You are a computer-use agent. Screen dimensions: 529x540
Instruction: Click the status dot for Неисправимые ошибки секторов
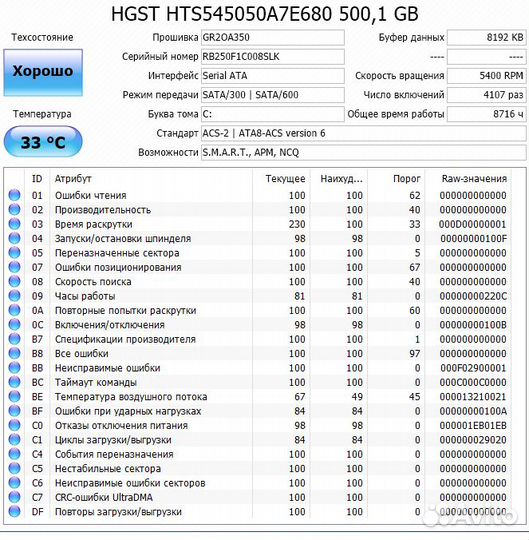pyautogui.click(x=14, y=483)
